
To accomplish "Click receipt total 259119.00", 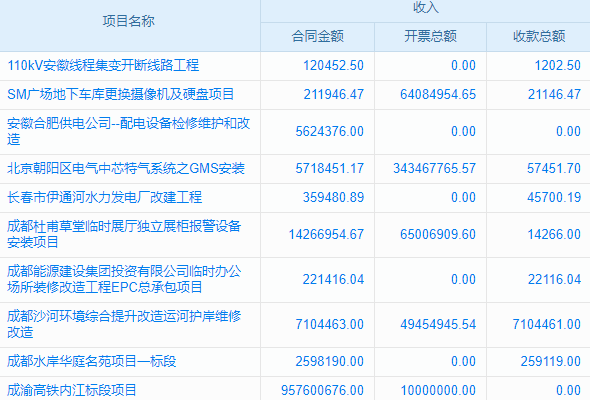I will click(550, 361).
